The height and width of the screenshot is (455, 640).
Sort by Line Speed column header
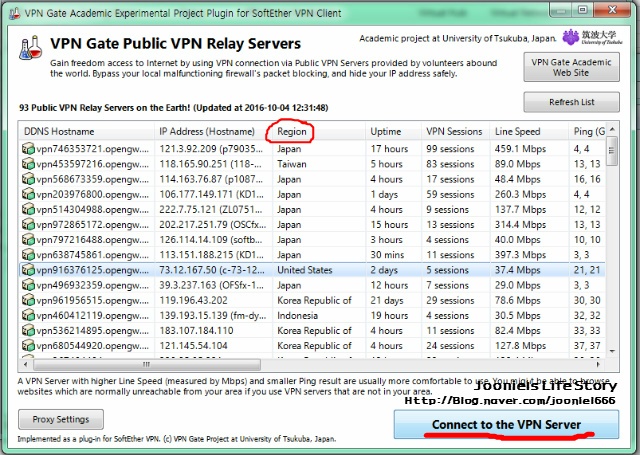pyautogui.click(x=529, y=131)
